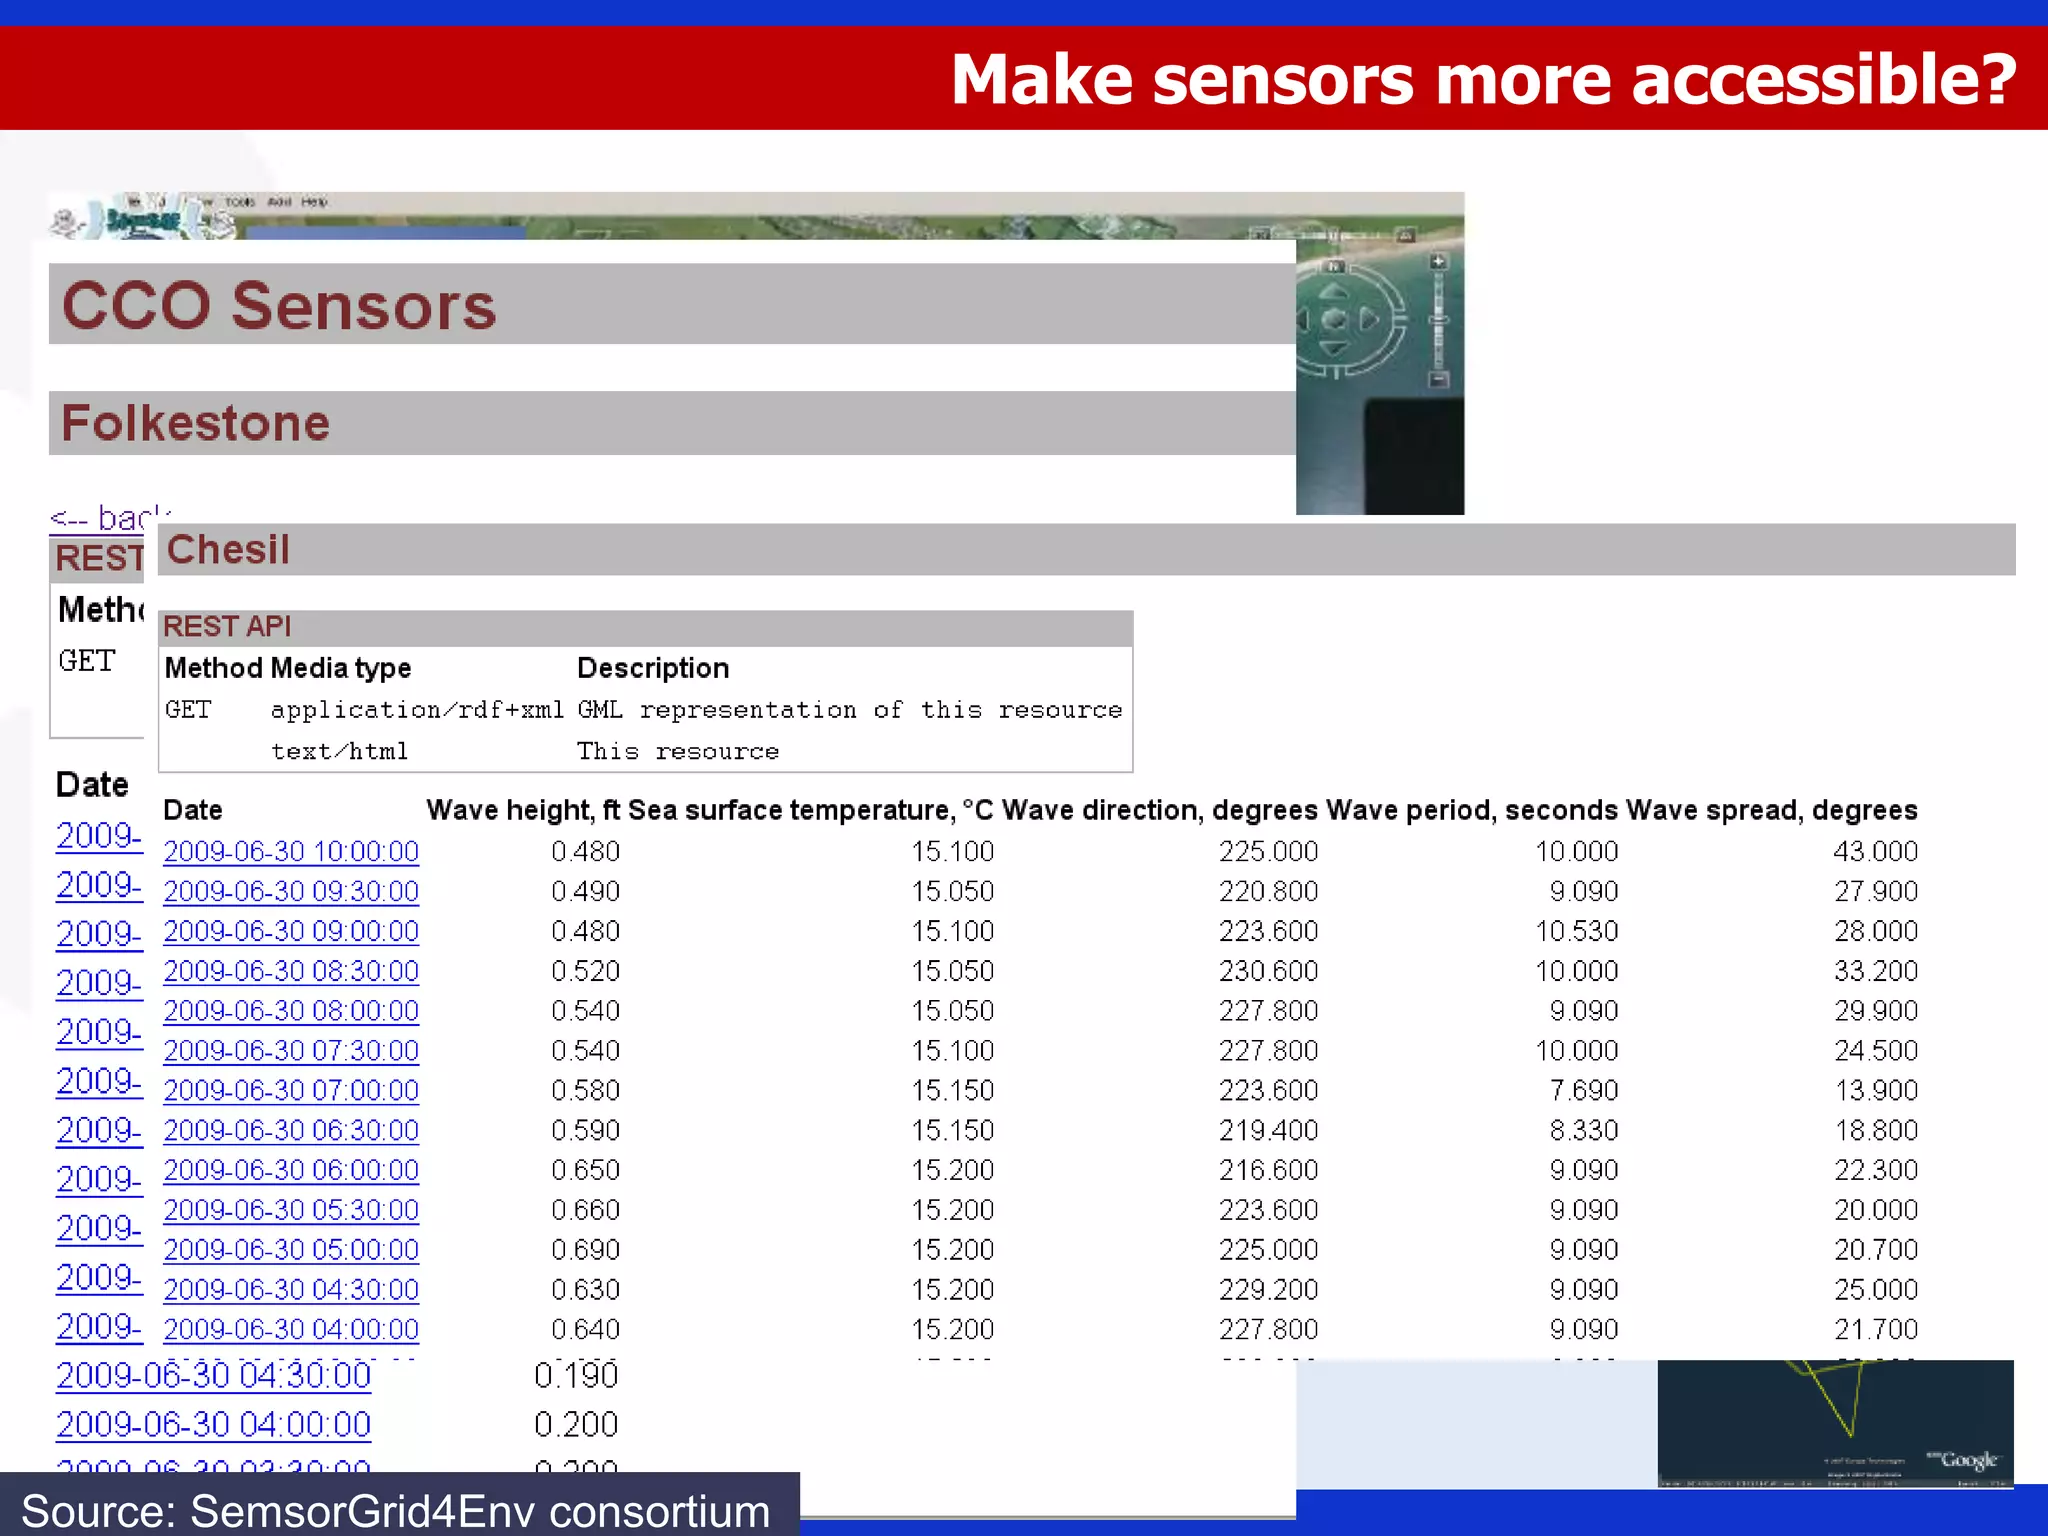Click the center of the navigation compass
Image resolution: width=2048 pixels, height=1536 pixels.
tap(1334, 320)
